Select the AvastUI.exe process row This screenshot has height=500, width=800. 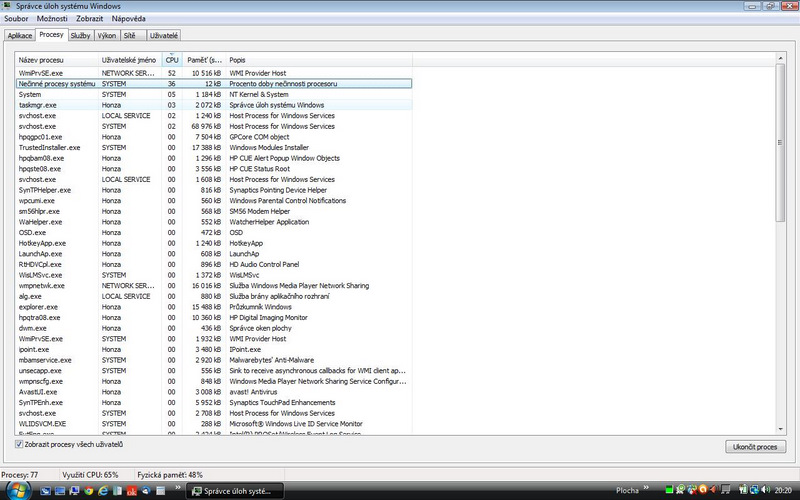tap(213, 392)
